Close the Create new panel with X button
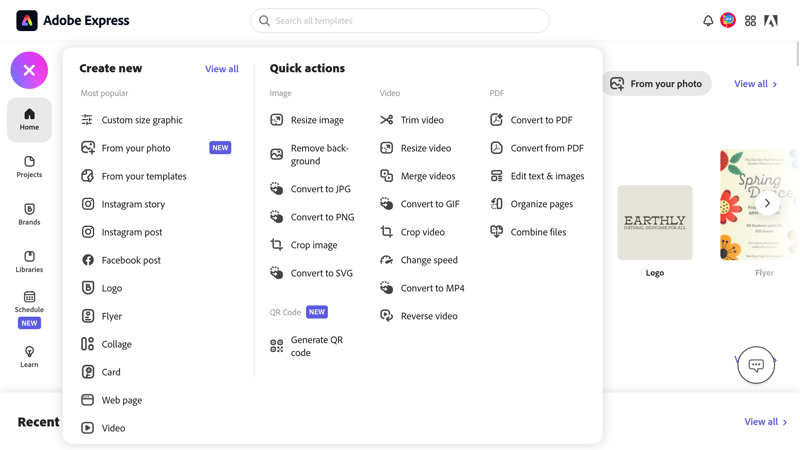This screenshot has width=800, height=450. pos(29,70)
